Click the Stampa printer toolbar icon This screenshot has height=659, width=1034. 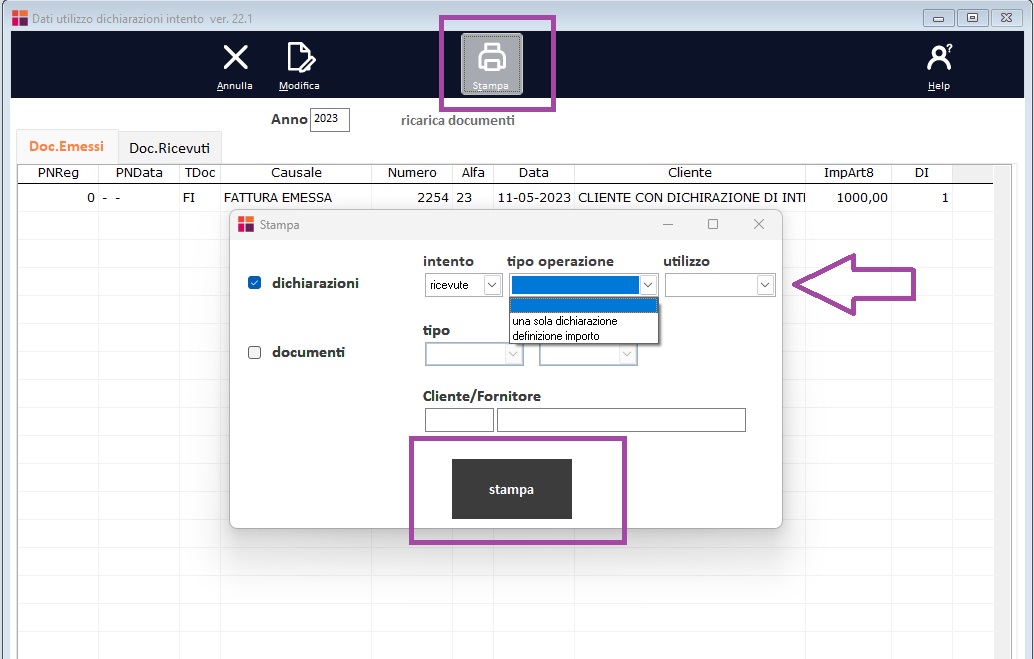(x=491, y=64)
